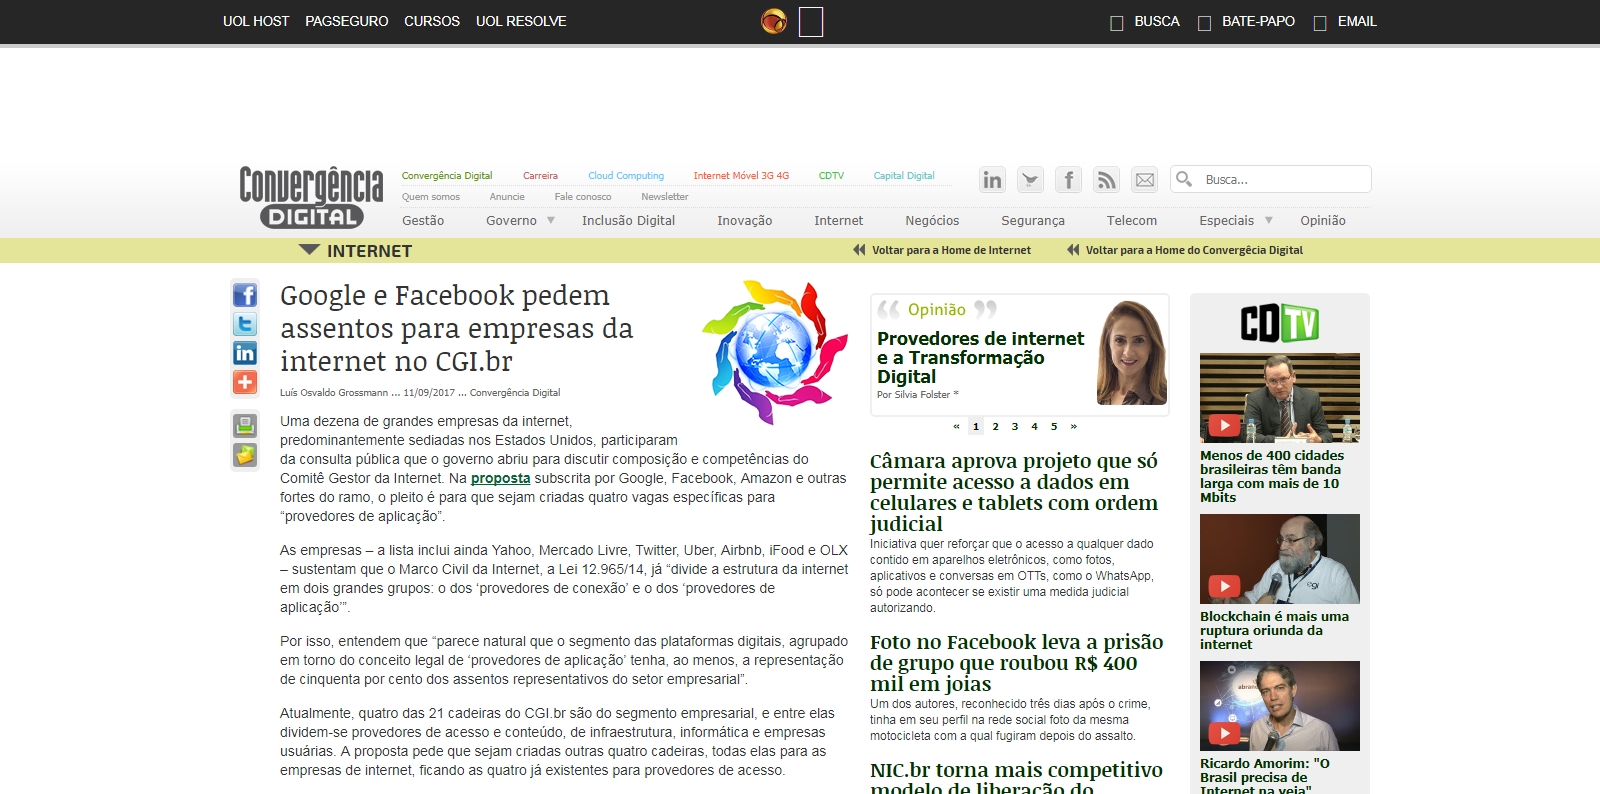Open 'Blockchain é mais uma ruptura' title
The height and width of the screenshot is (794, 1600).
pyautogui.click(x=1274, y=630)
